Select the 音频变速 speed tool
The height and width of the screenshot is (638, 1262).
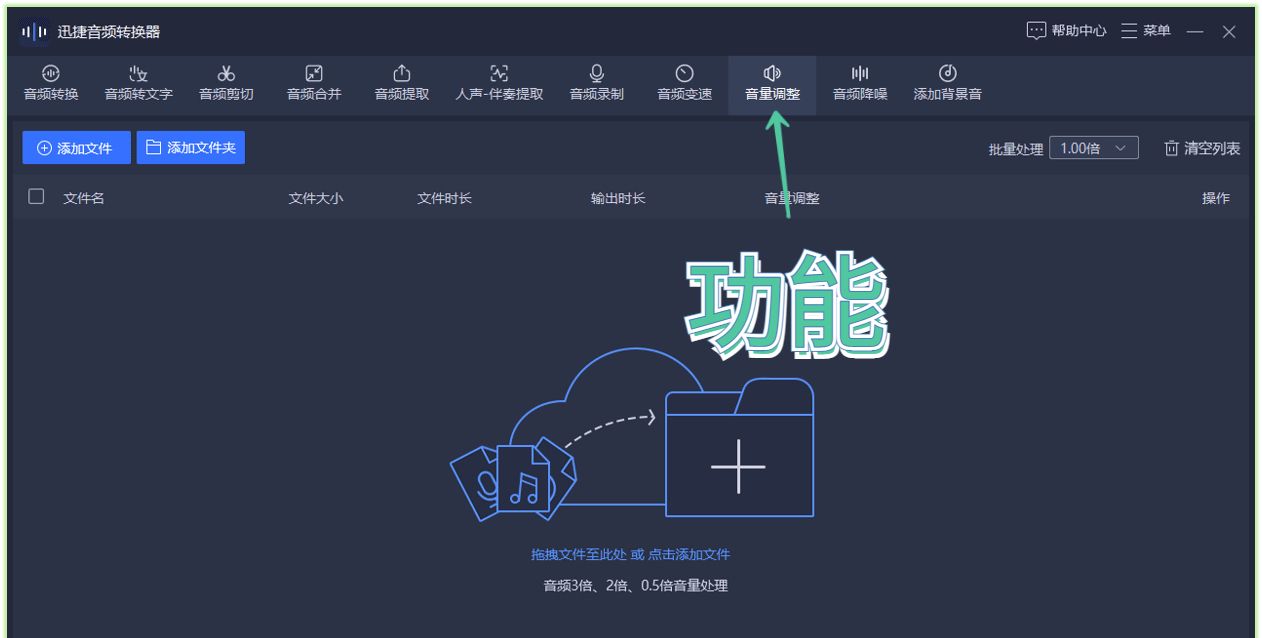[x=685, y=84]
